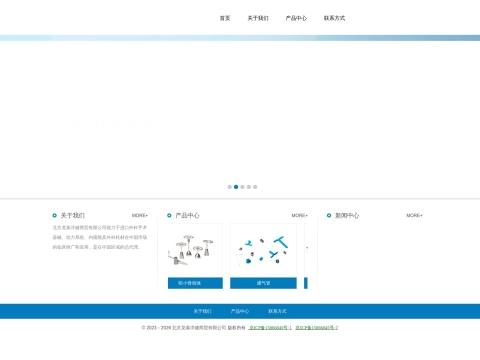The image size is (480, 360).
Task: Click the circle icon beside 产品中心 heading
Action: tap(169, 215)
